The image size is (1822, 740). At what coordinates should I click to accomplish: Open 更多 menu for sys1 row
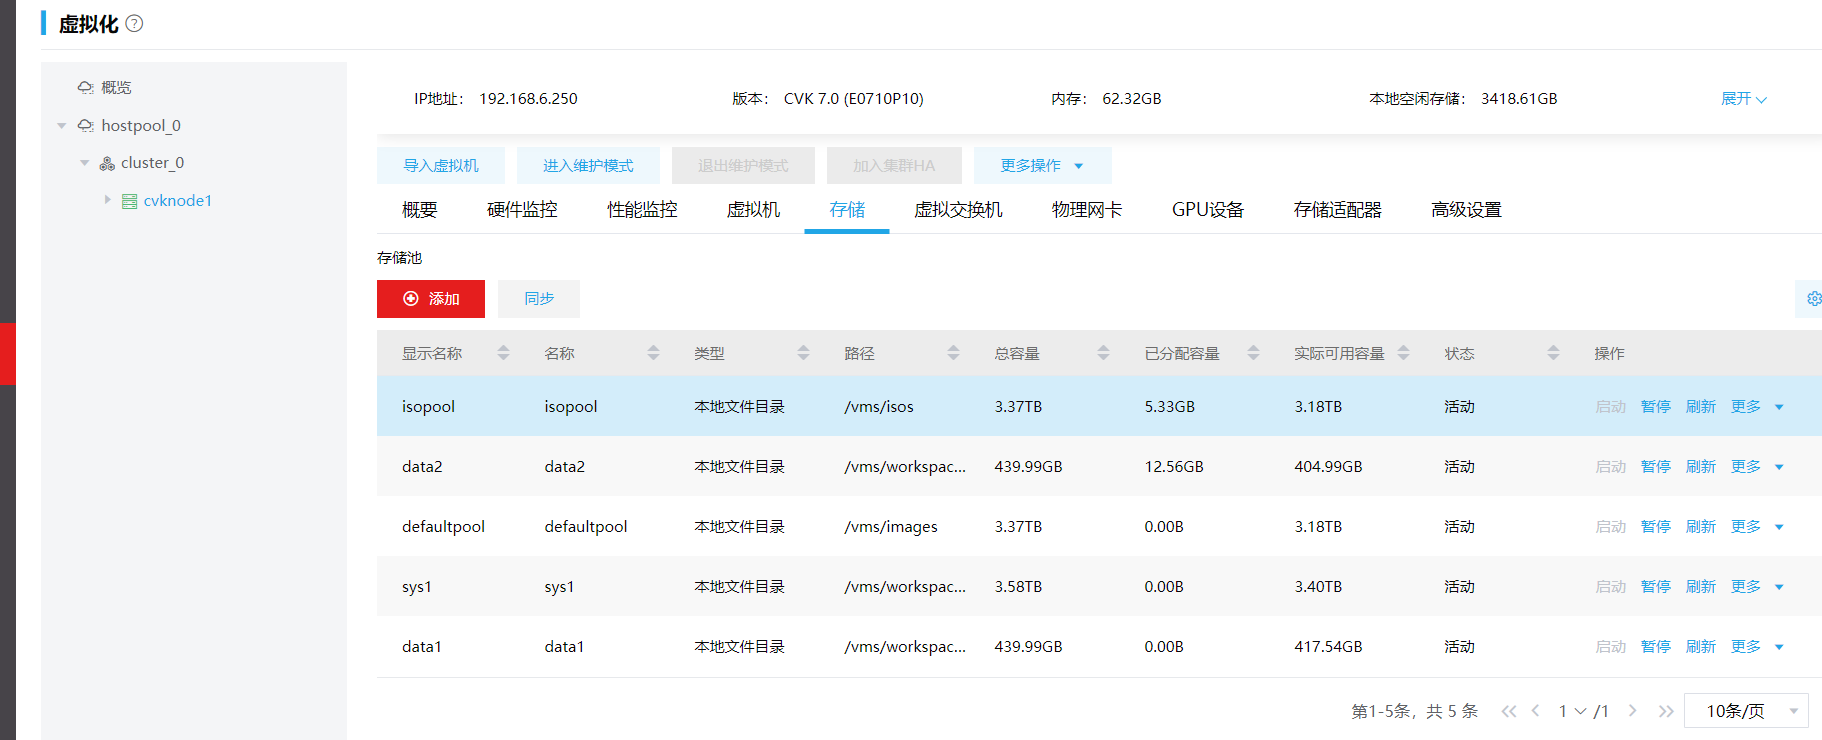(x=1757, y=587)
